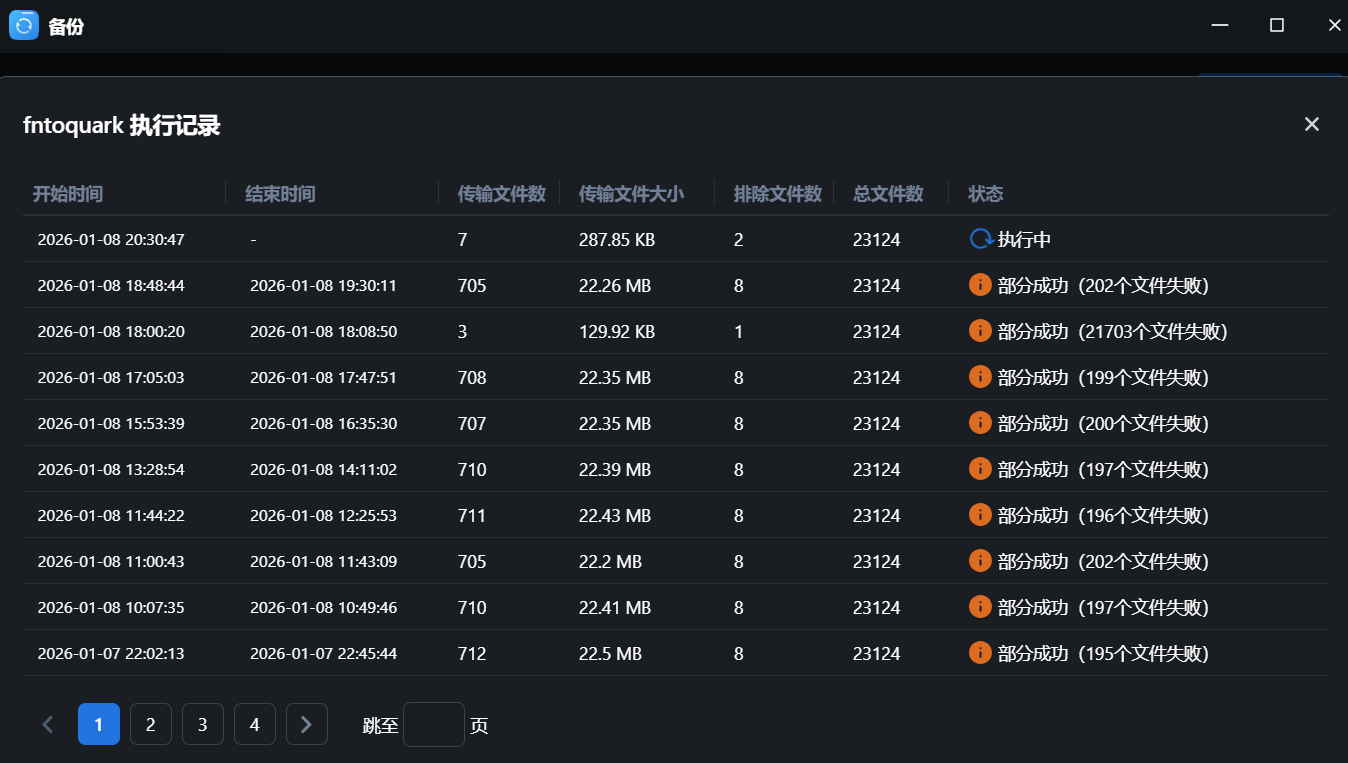The width and height of the screenshot is (1348, 763).
Task: Select the next page arrow
Action: point(307,724)
